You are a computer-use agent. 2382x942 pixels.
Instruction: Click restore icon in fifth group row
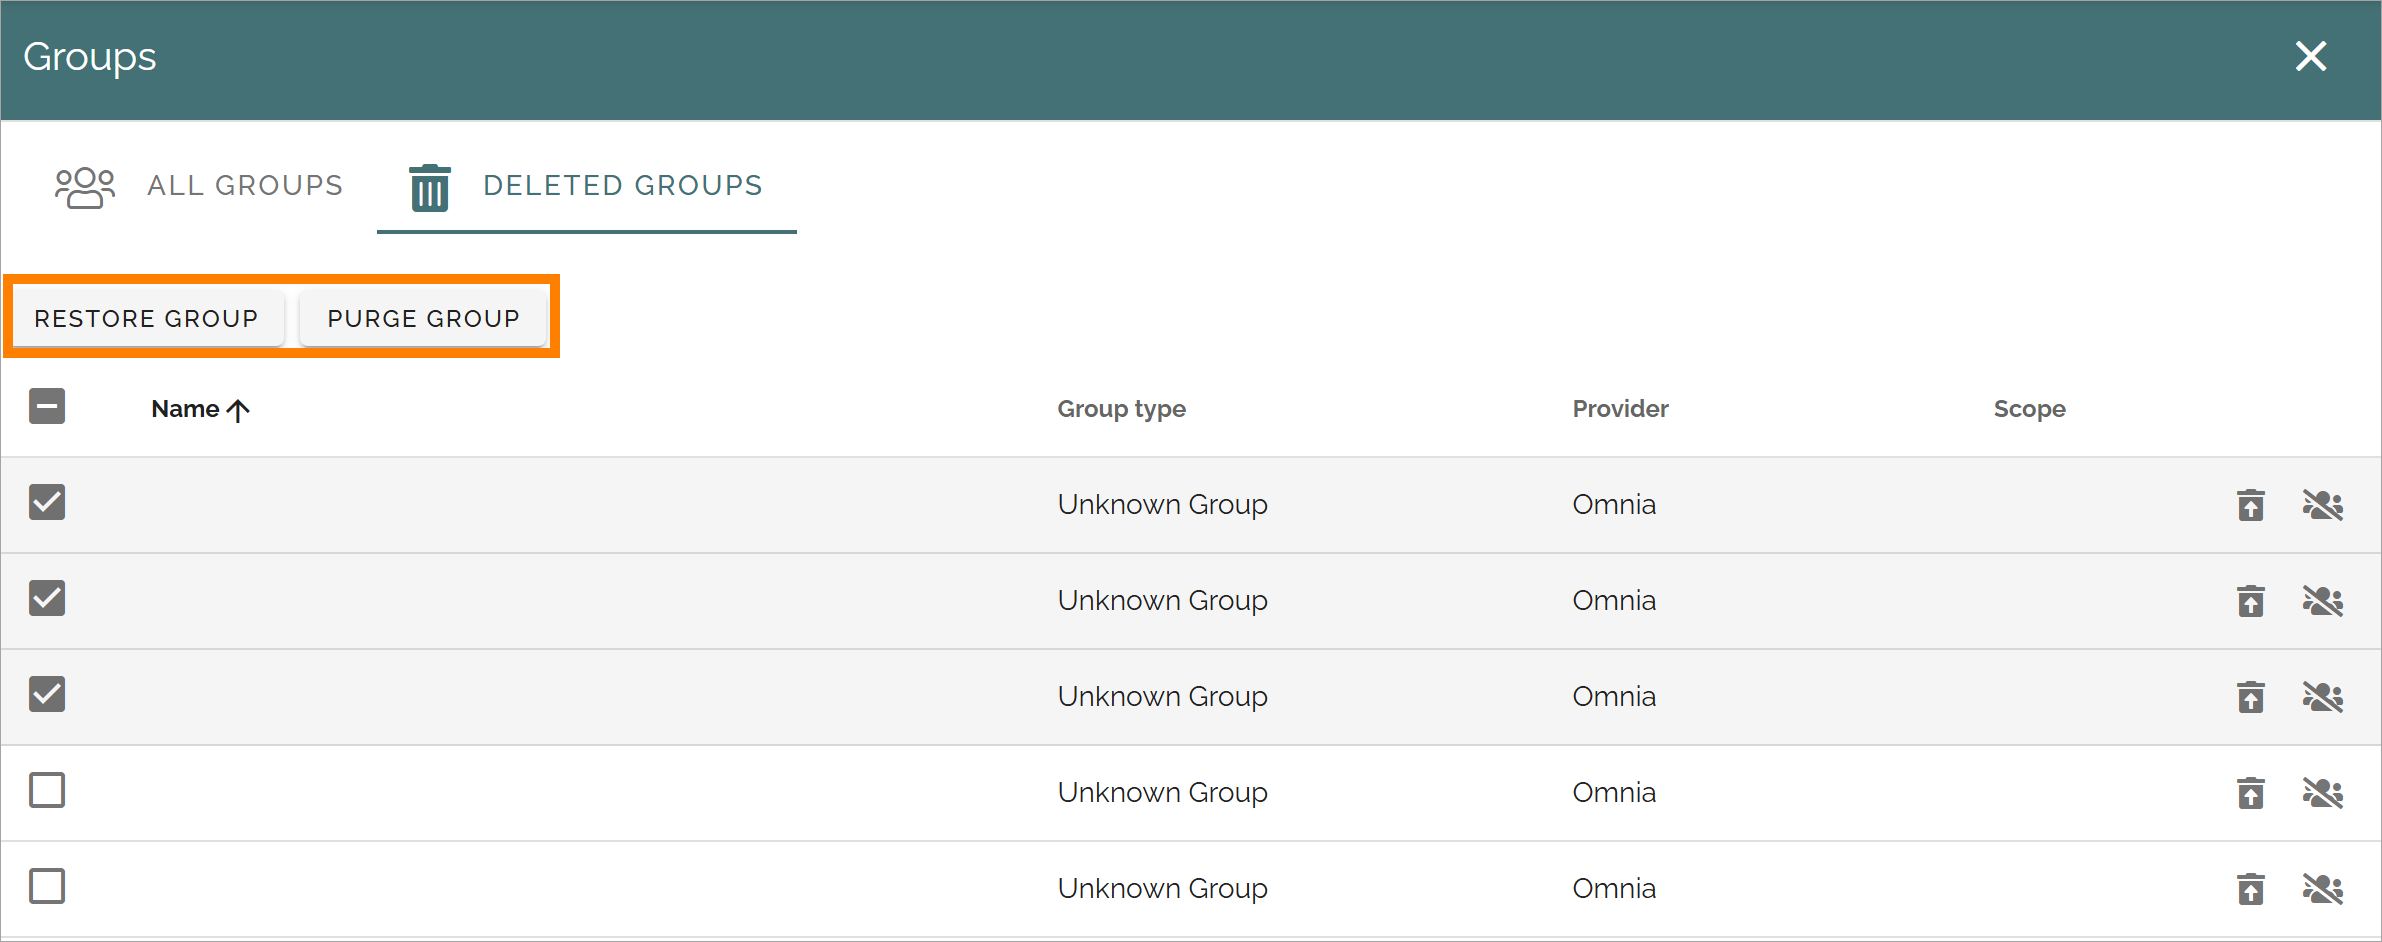(2251, 889)
